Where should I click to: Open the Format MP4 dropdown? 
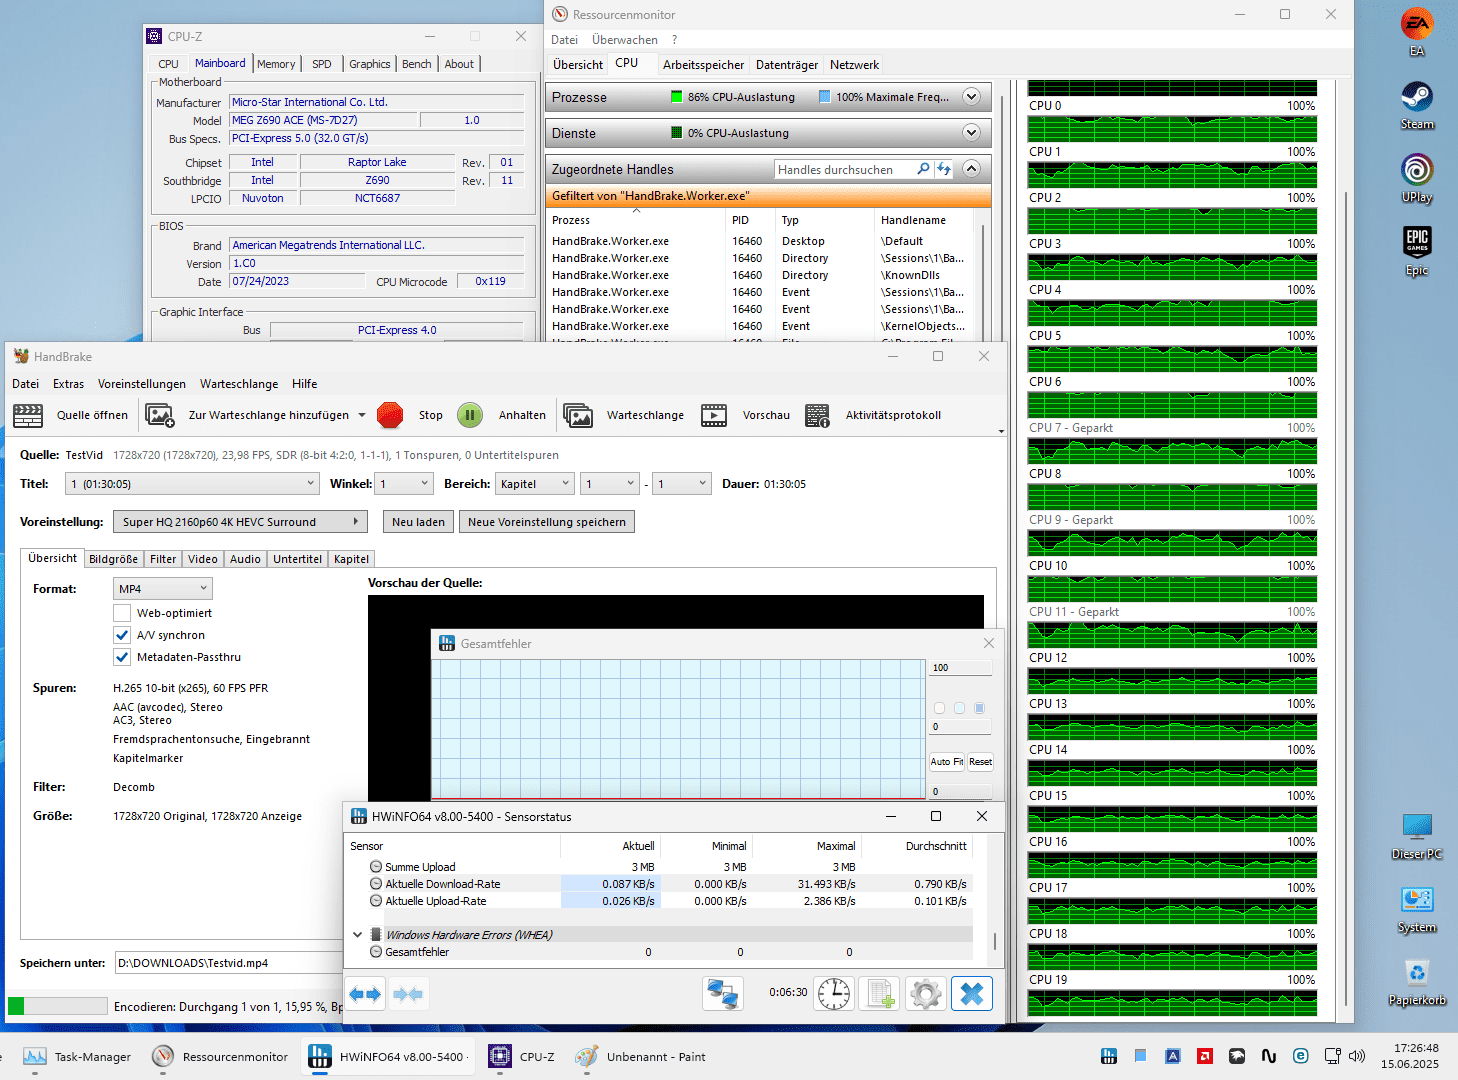(x=162, y=589)
